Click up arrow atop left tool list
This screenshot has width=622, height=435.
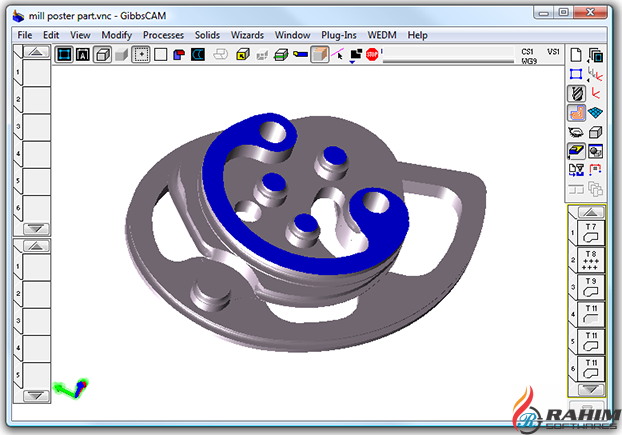coord(36,50)
